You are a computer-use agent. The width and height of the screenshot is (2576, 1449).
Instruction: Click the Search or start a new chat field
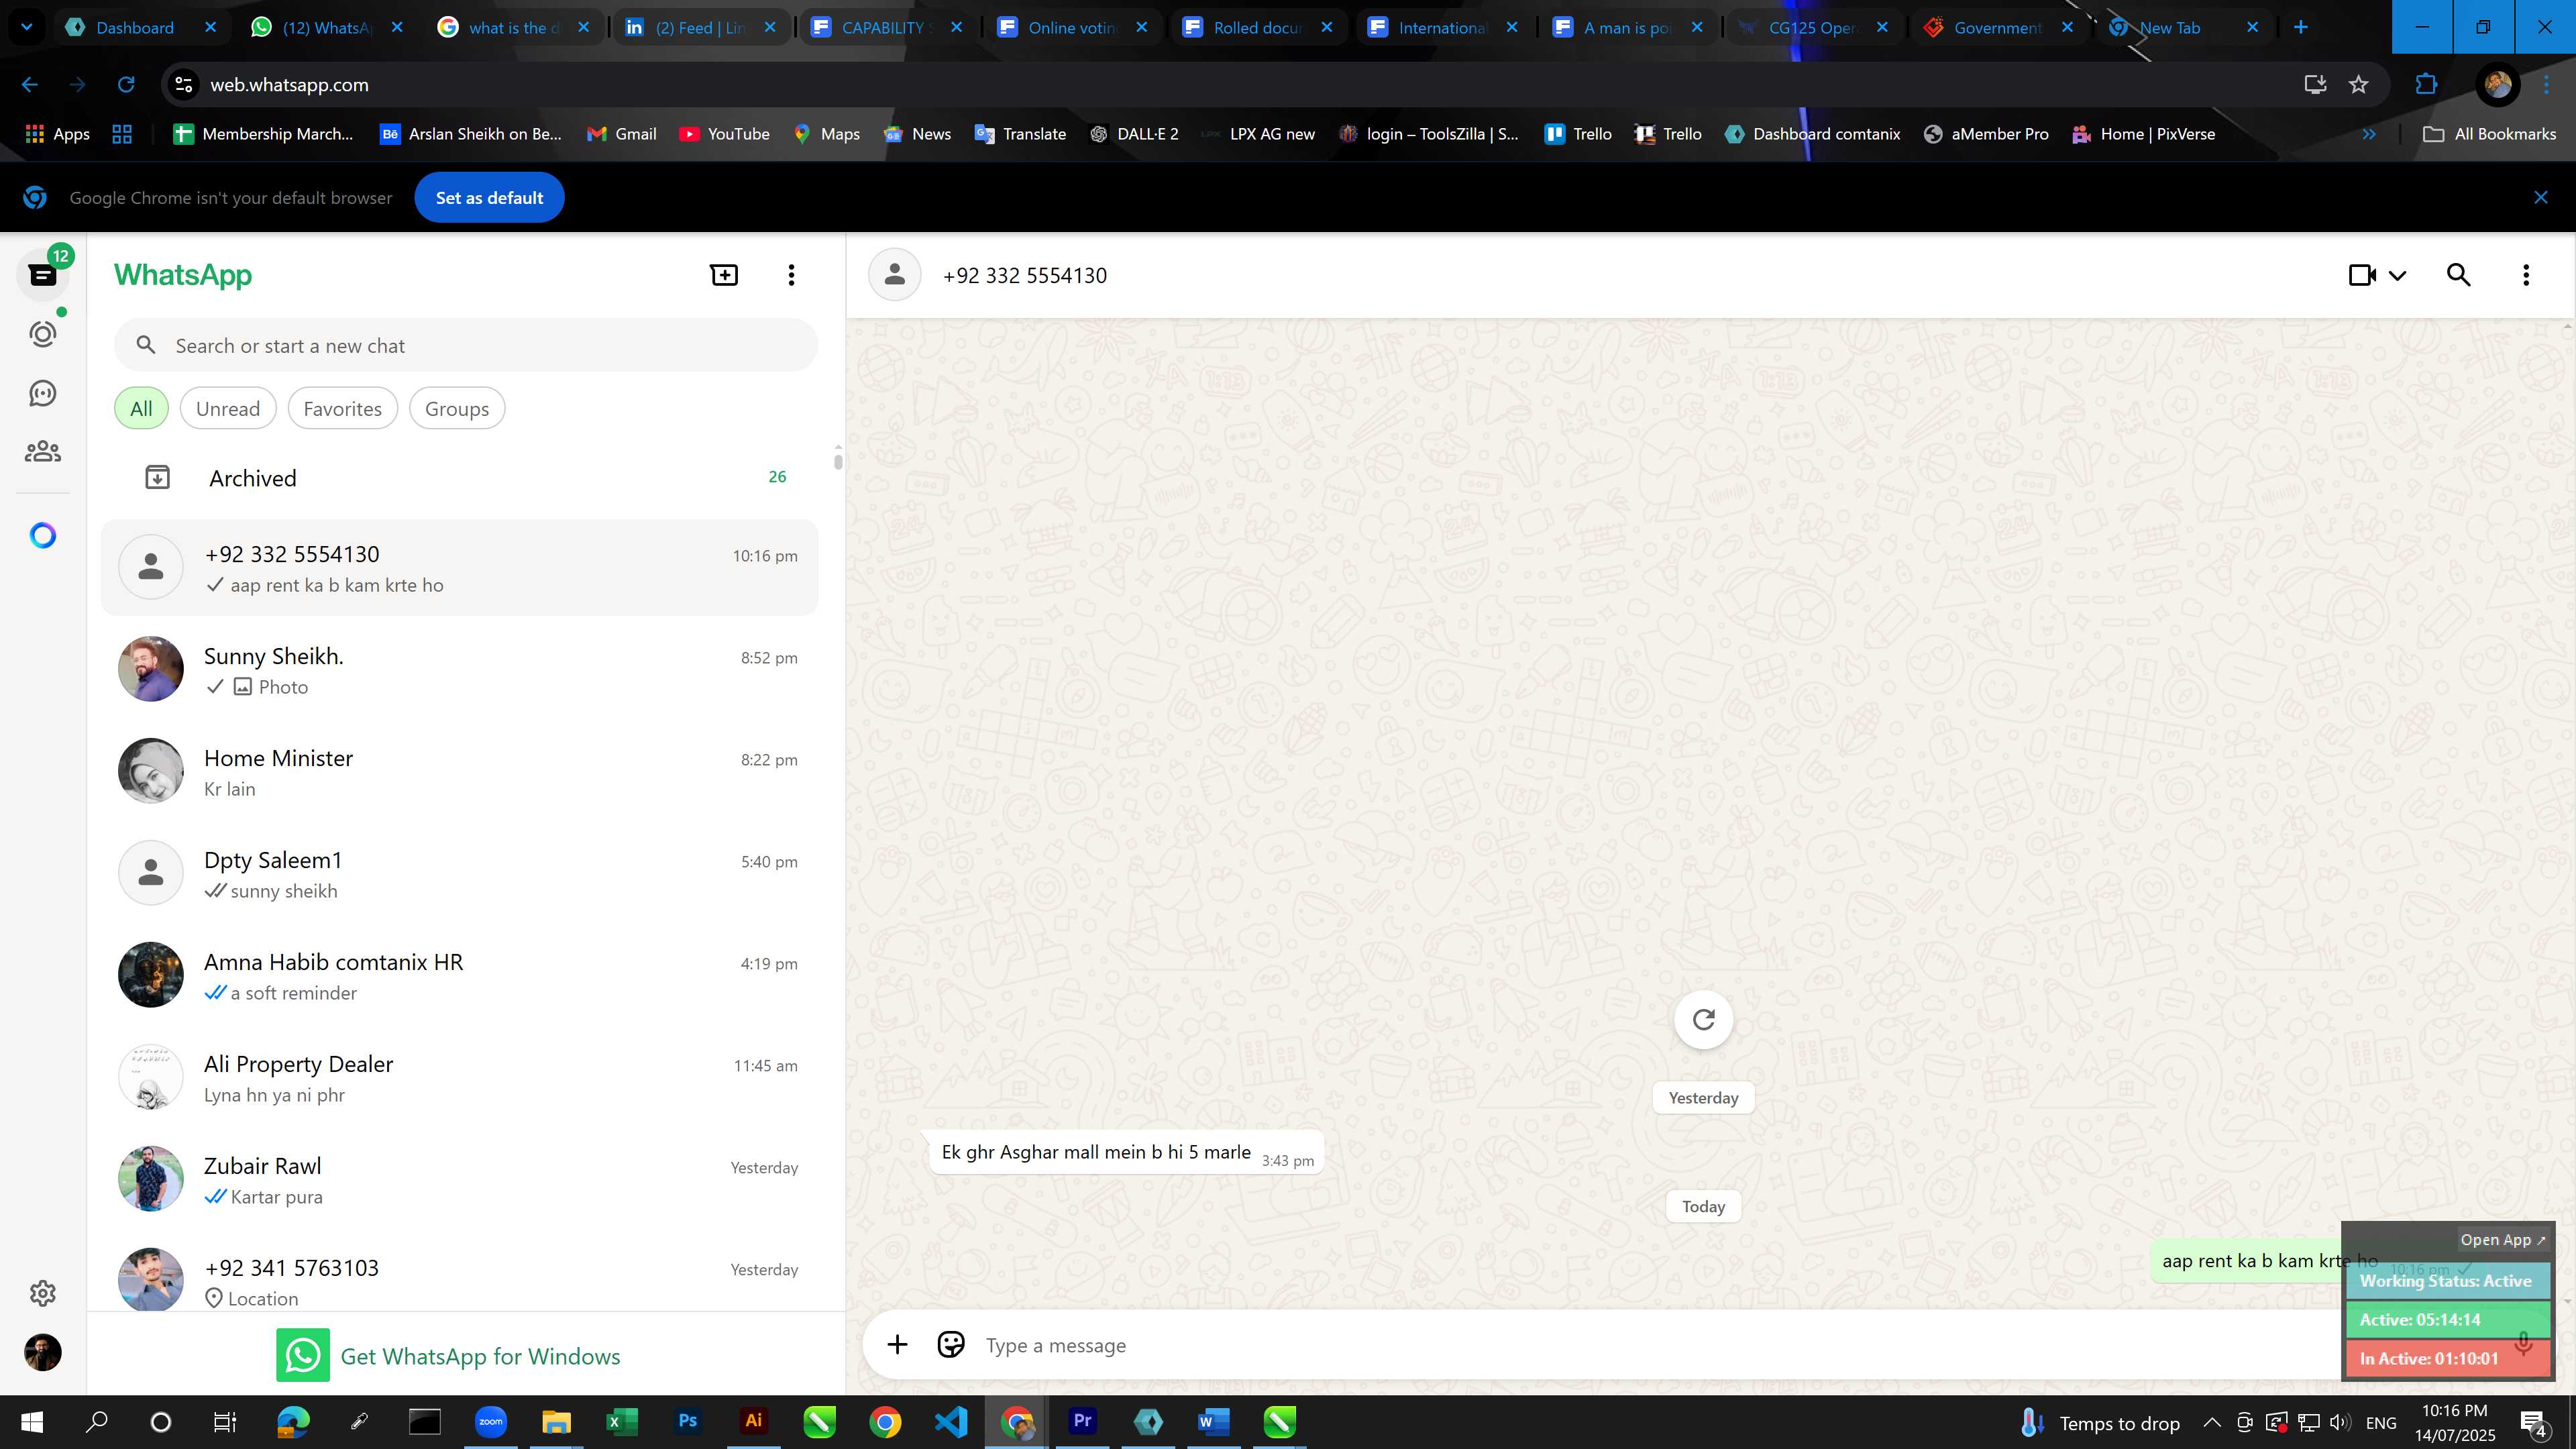pos(466,346)
